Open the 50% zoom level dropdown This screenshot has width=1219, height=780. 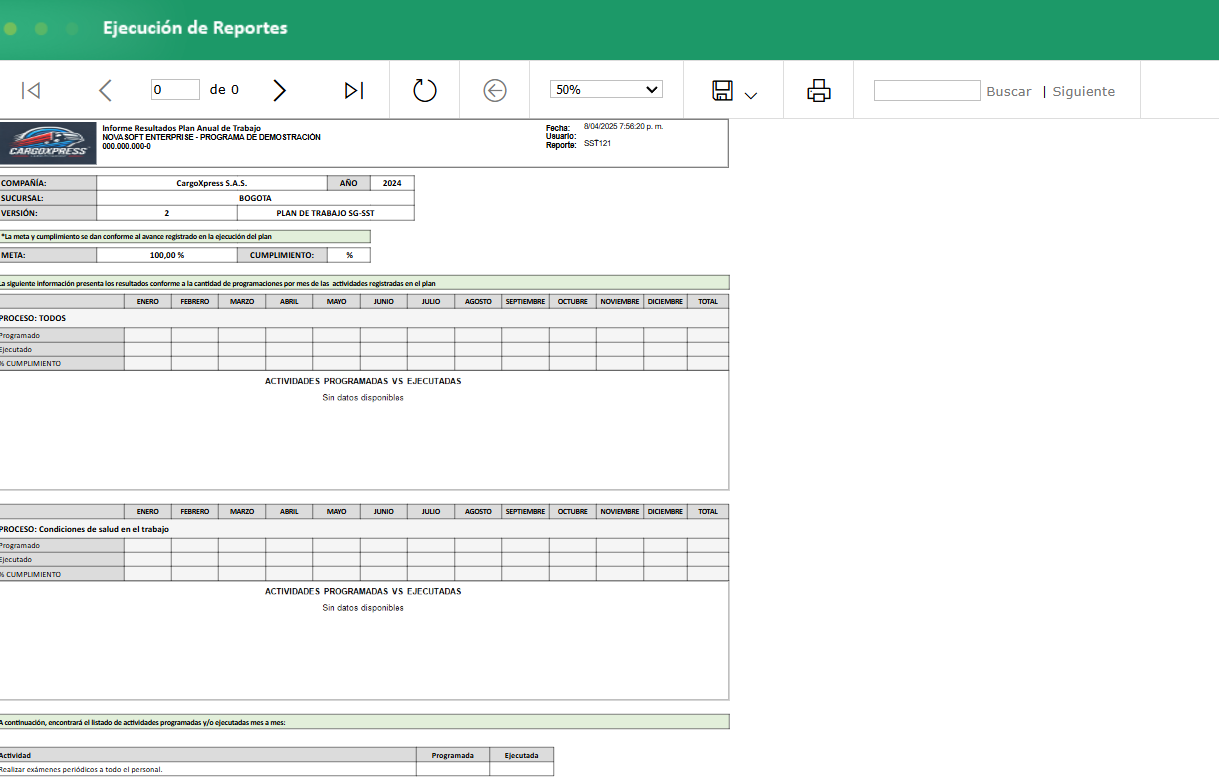tap(606, 89)
